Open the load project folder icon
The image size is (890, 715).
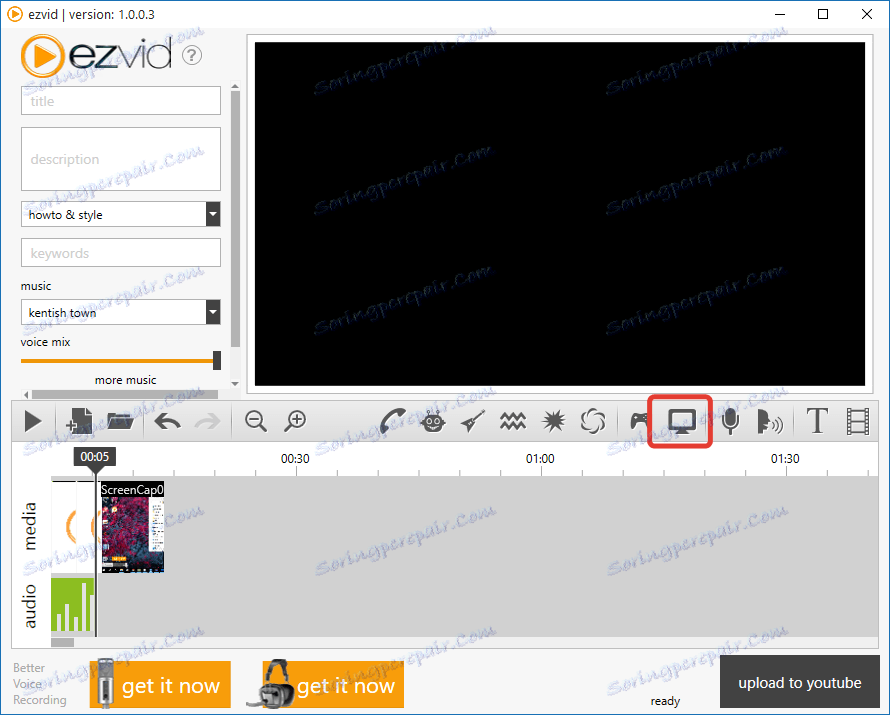(120, 421)
